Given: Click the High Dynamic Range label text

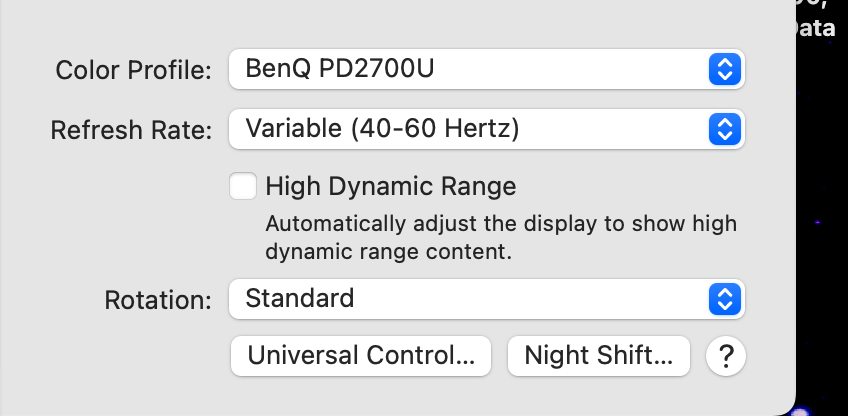Looking at the screenshot, I should [x=390, y=186].
